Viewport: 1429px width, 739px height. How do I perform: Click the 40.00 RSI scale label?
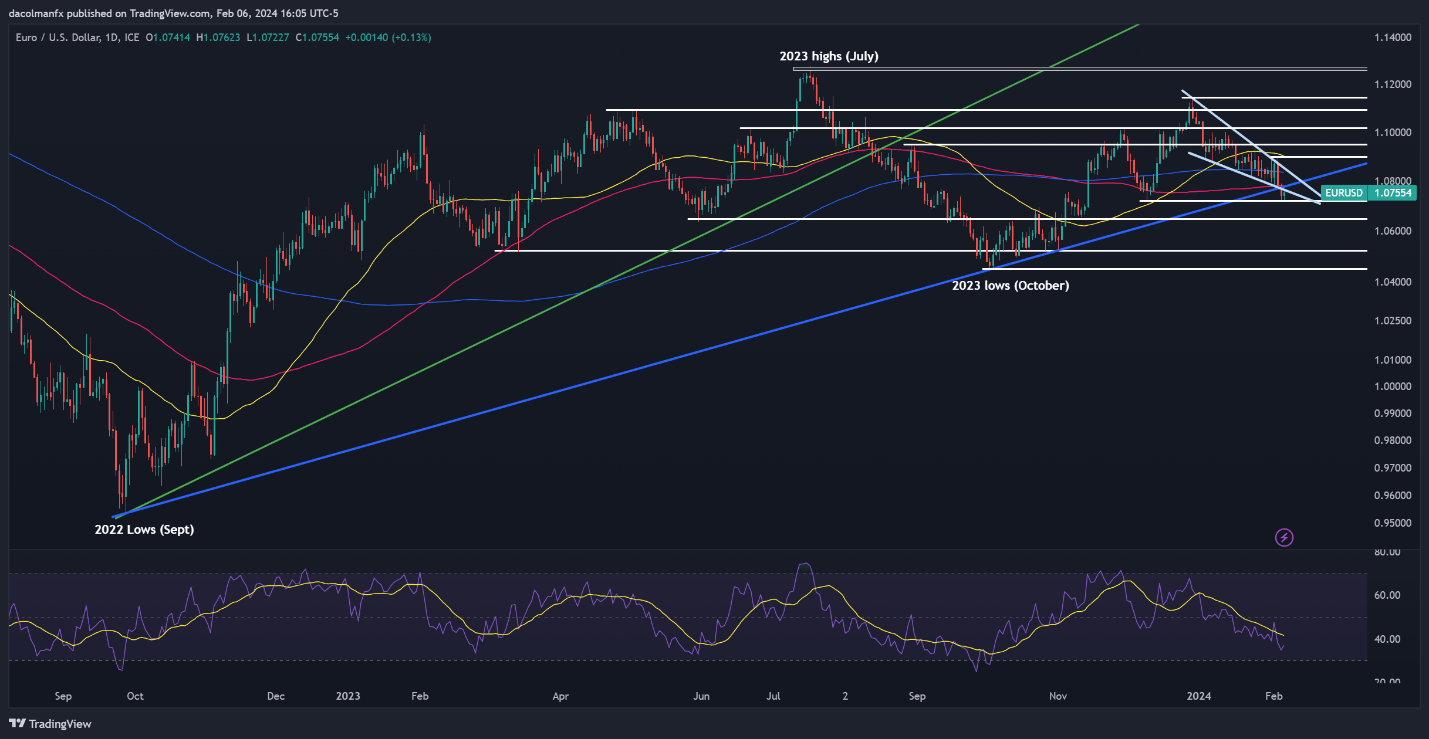point(1387,639)
